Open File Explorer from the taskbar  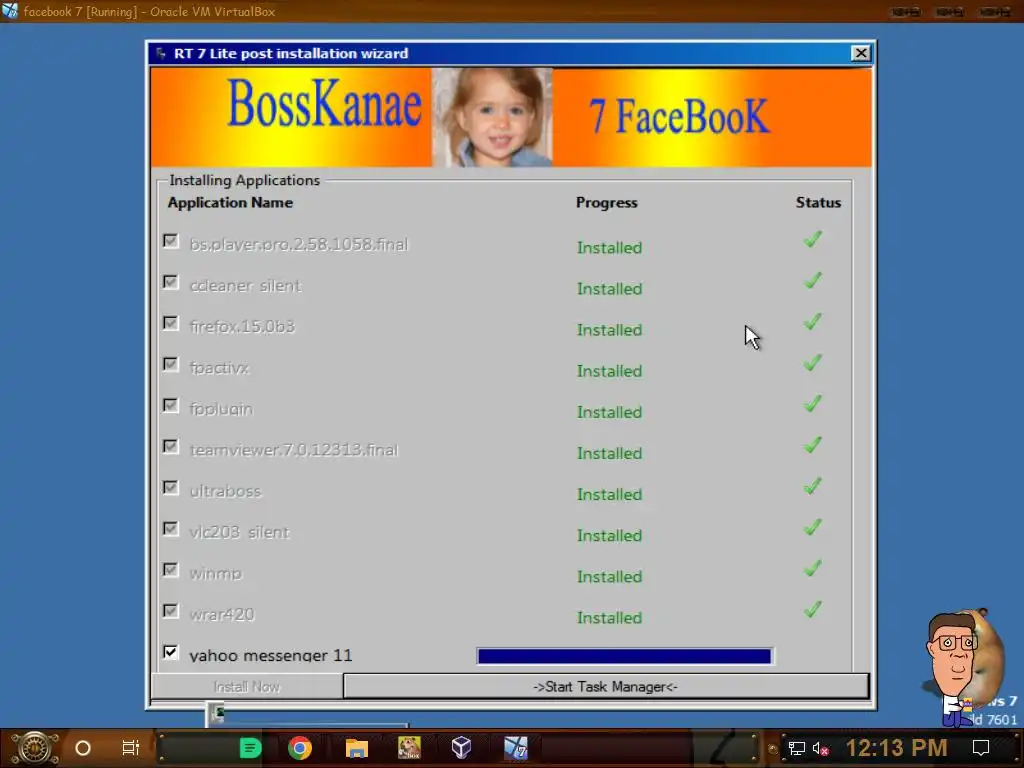(x=357, y=748)
